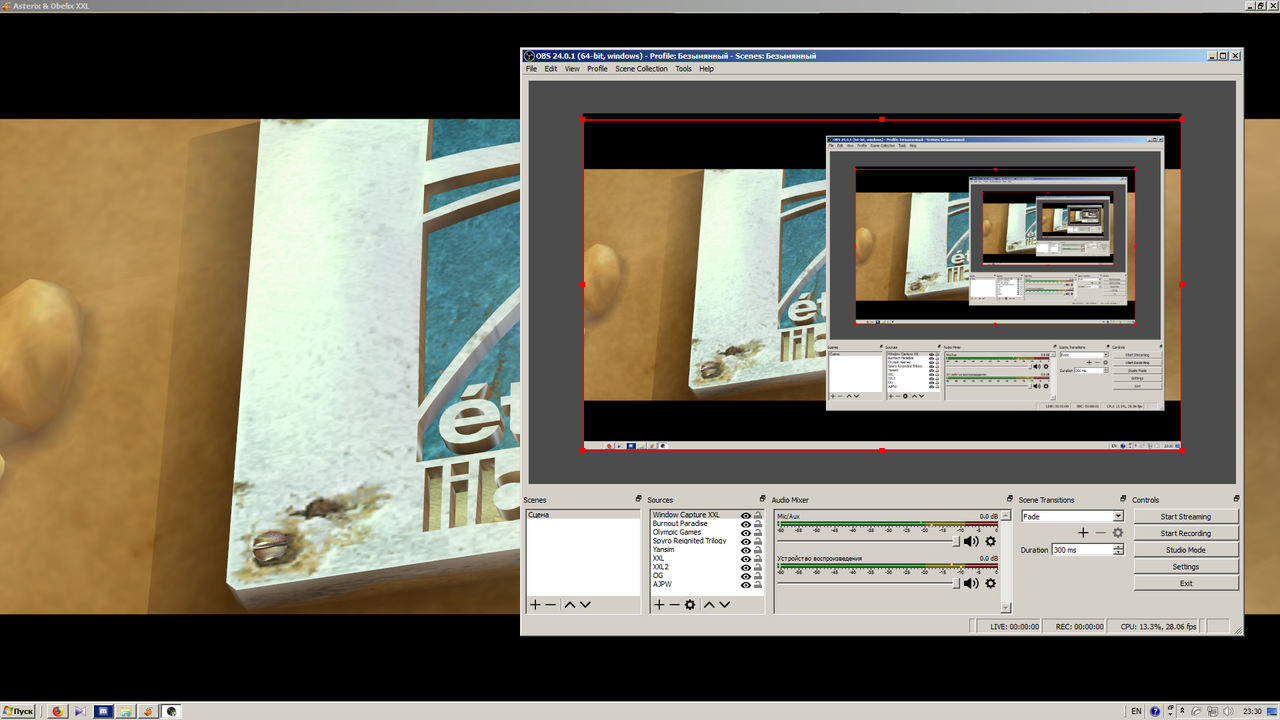Image resolution: width=1280 pixels, height=720 pixels.
Task: Toggle visibility of OG source
Action: [x=746, y=576]
